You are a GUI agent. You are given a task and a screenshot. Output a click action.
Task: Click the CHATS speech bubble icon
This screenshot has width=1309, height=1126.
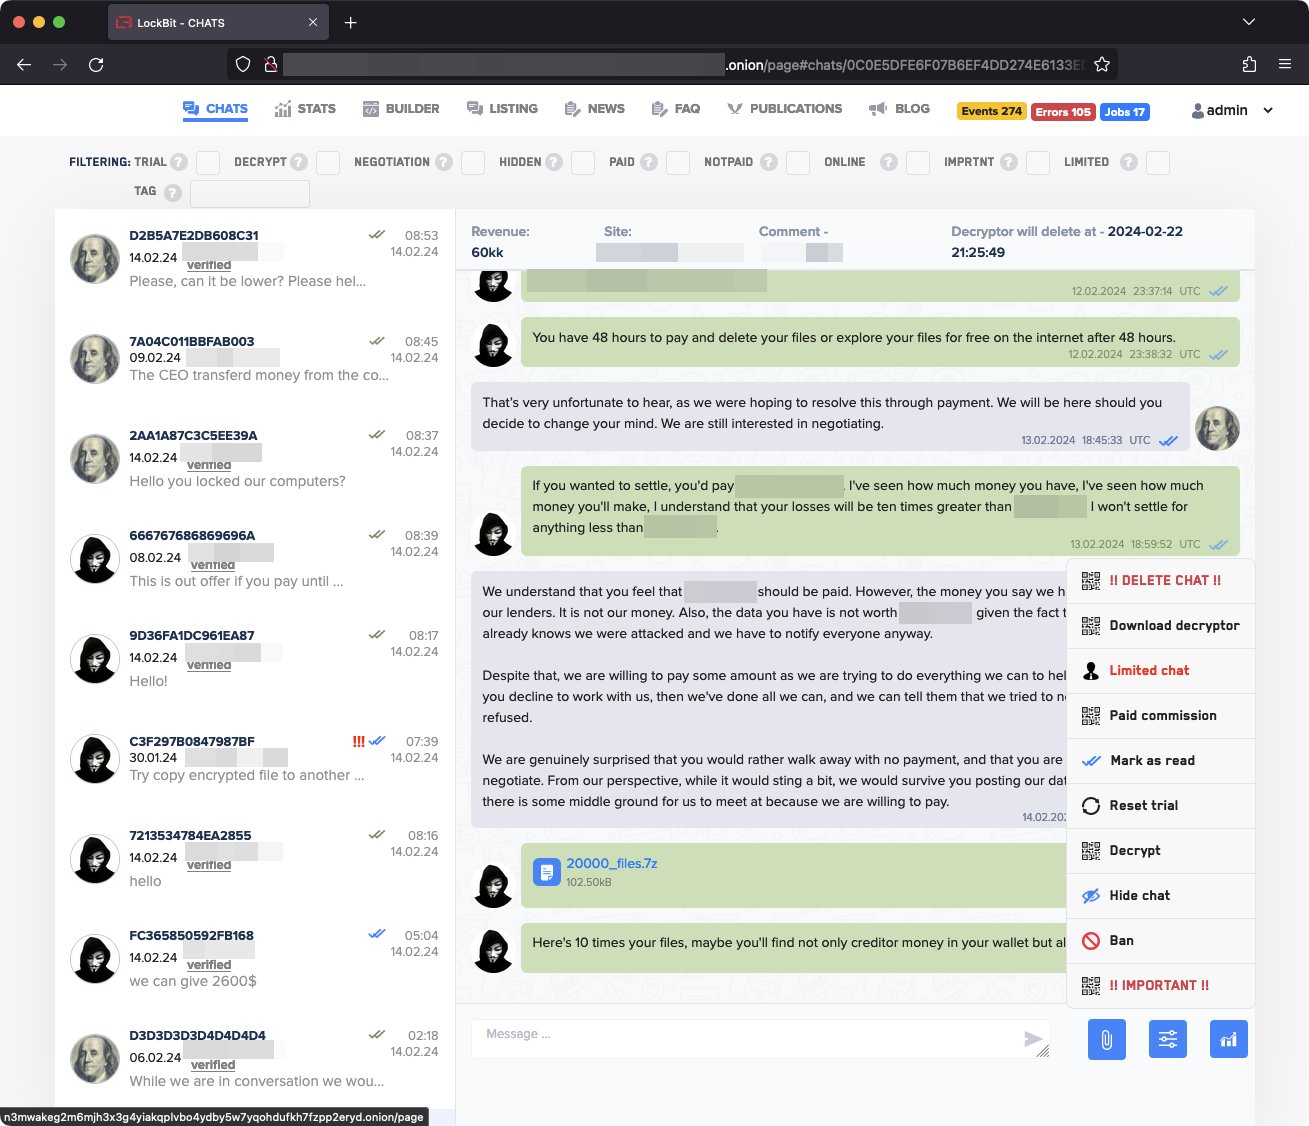coord(191,109)
